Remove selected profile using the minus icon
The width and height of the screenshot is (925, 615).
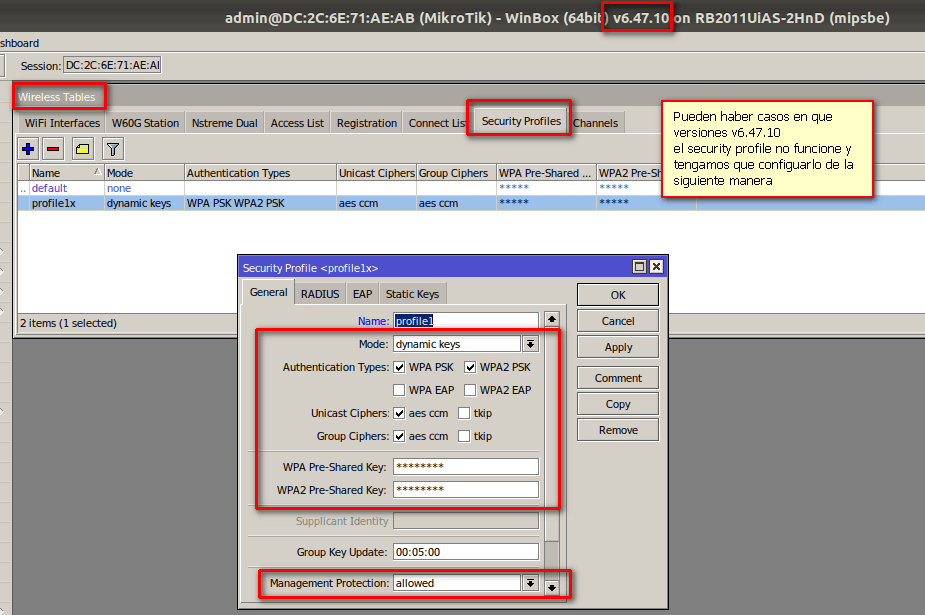56,148
